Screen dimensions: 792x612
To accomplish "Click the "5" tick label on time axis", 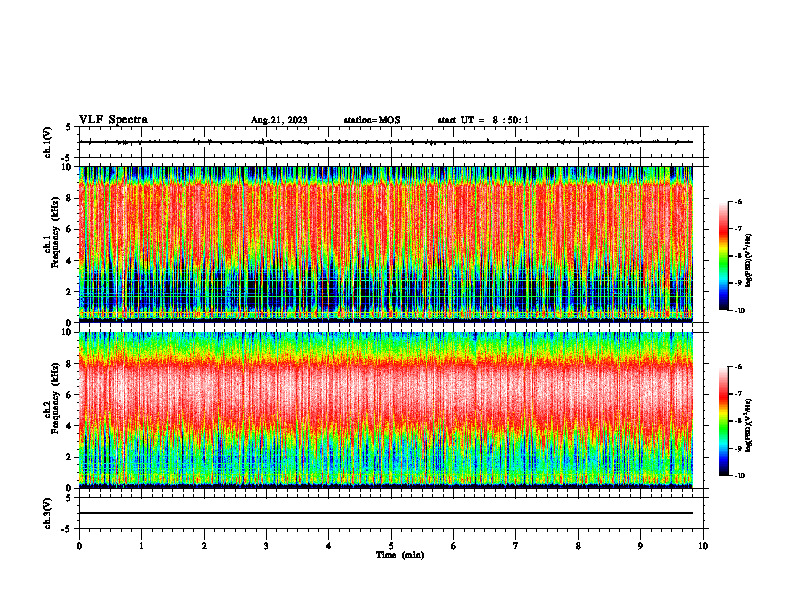I will (x=391, y=546).
